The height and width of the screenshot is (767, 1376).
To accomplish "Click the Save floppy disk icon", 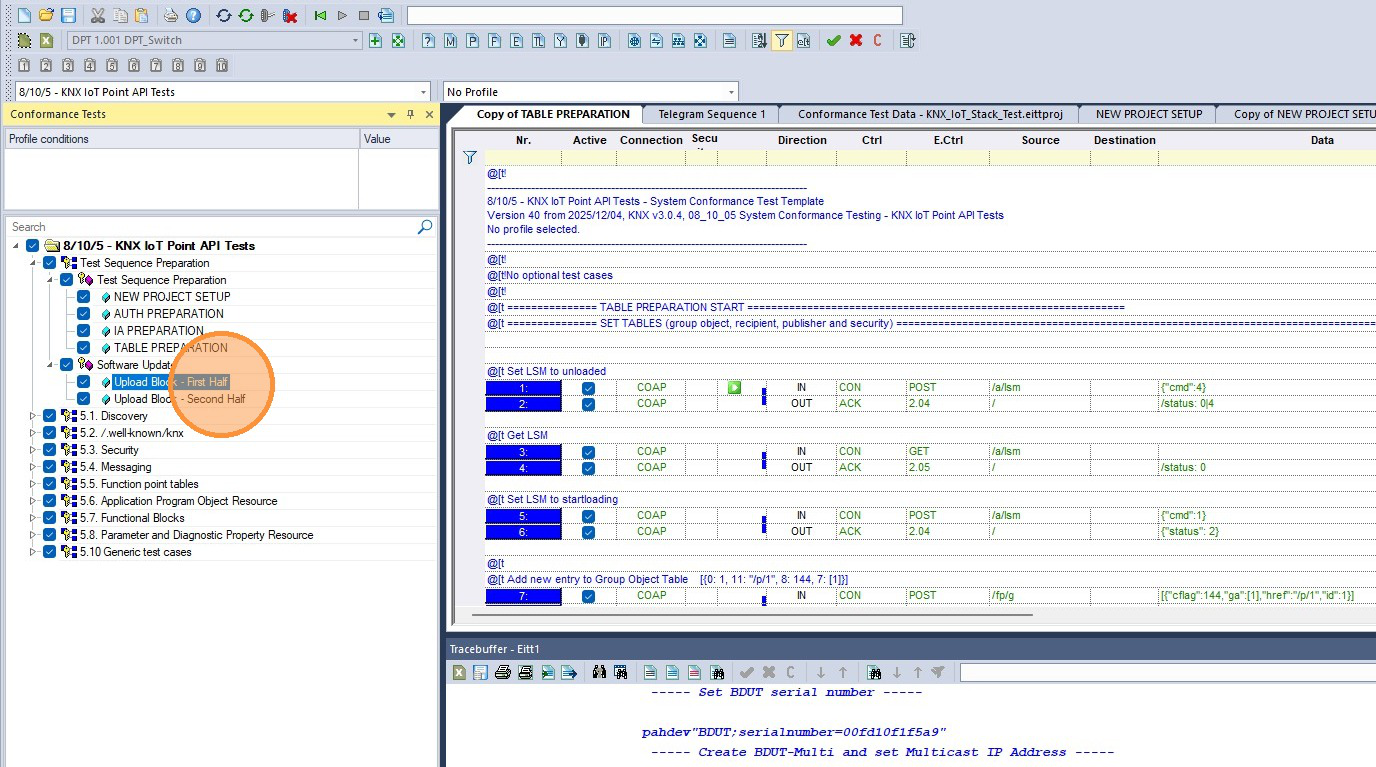I will [68, 16].
